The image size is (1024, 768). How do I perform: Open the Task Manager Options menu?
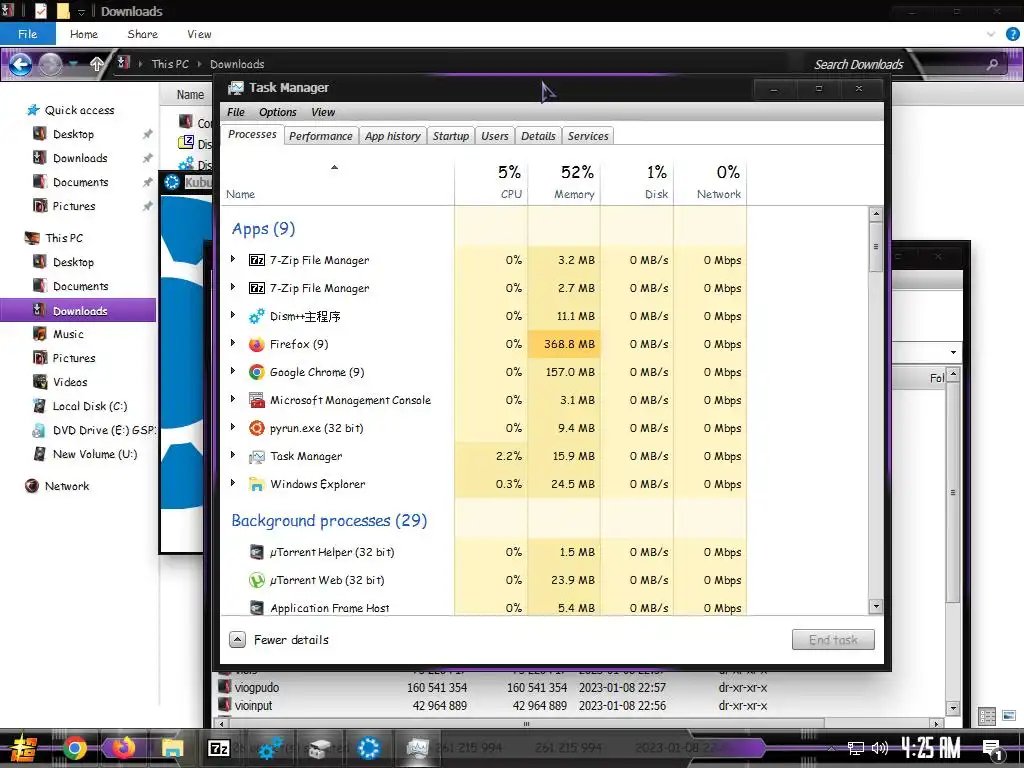pos(278,112)
